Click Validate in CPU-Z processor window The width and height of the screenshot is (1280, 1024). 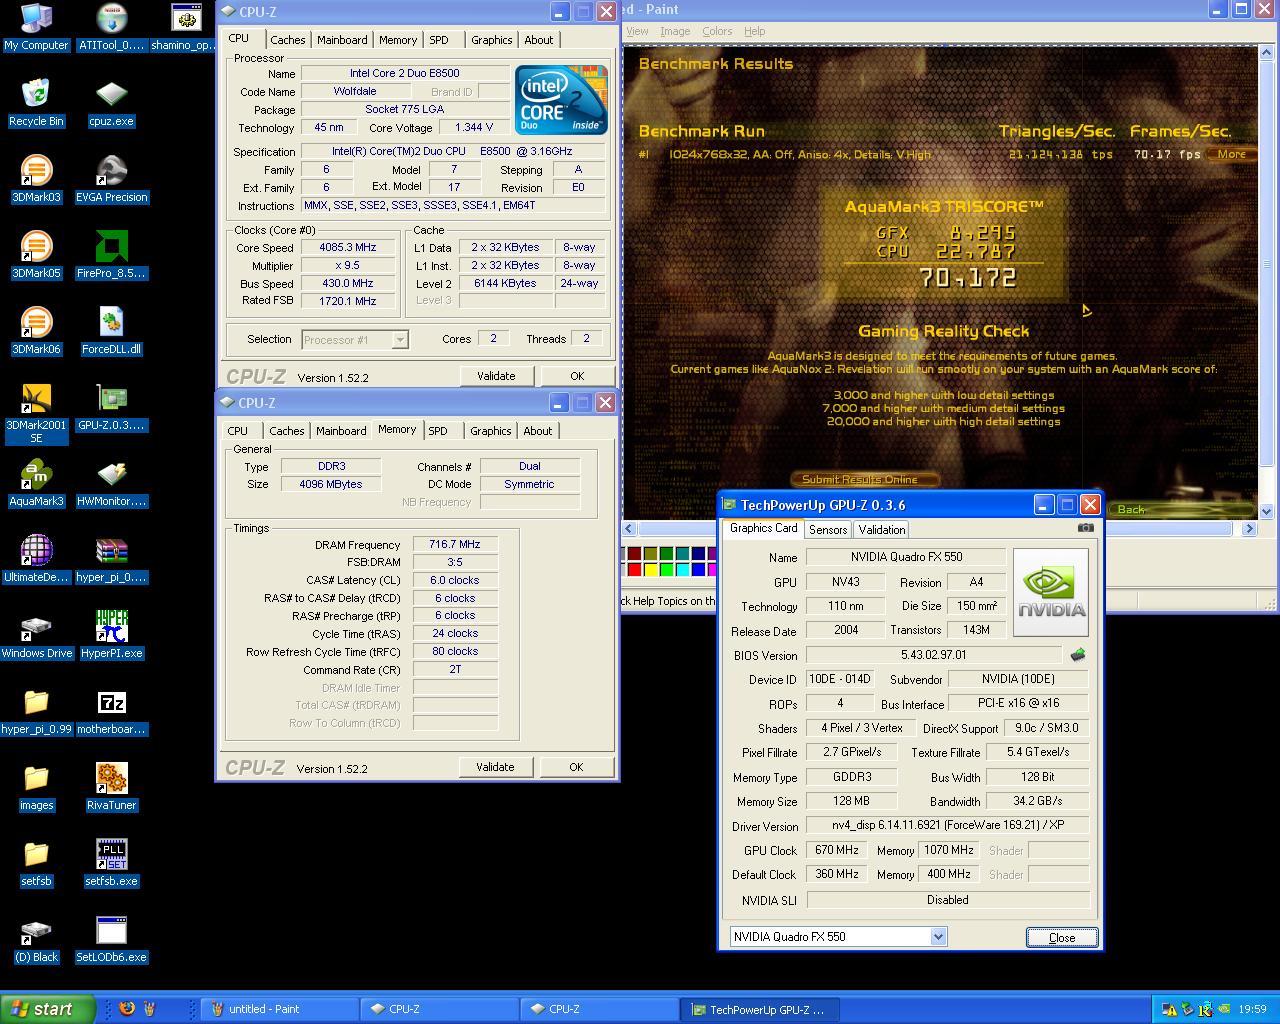[x=496, y=376]
